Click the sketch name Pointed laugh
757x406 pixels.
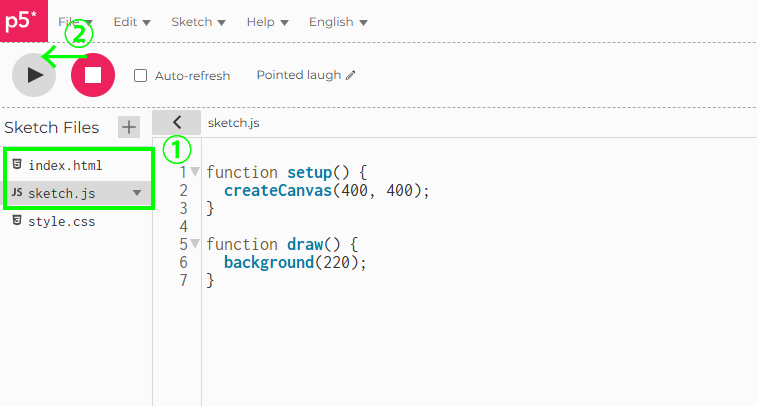coord(298,76)
